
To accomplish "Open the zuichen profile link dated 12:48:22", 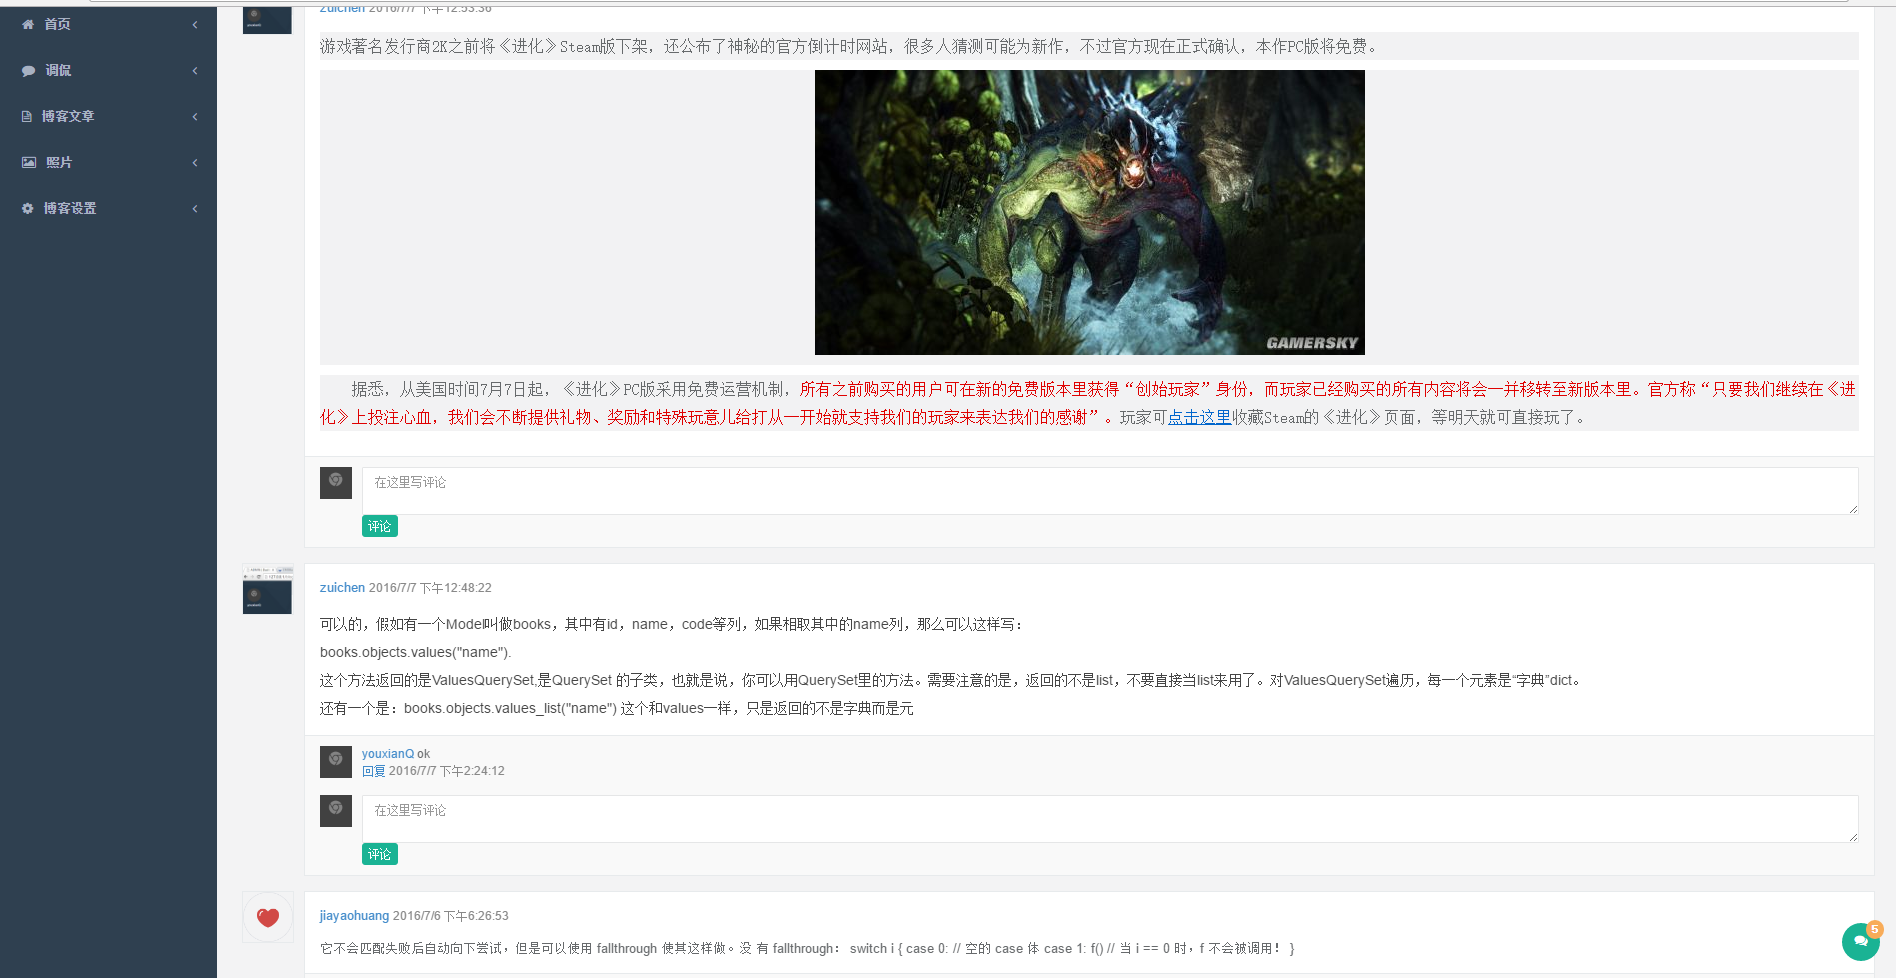I will [x=342, y=588].
